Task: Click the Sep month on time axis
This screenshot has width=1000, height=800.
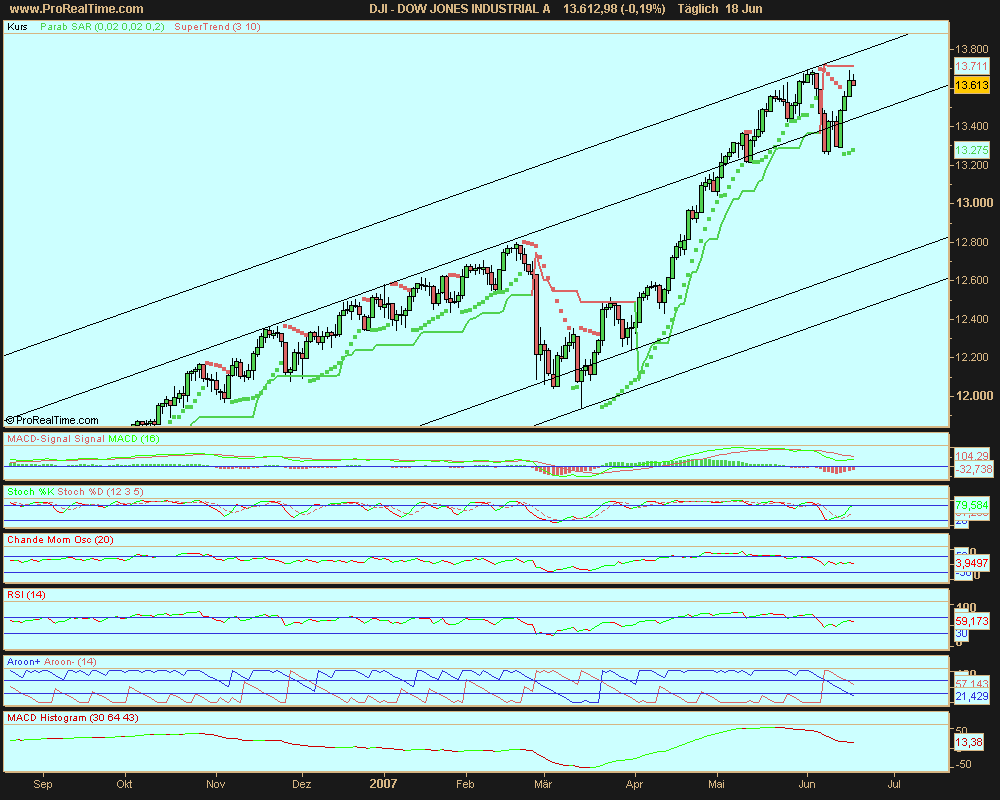Action: click(43, 784)
